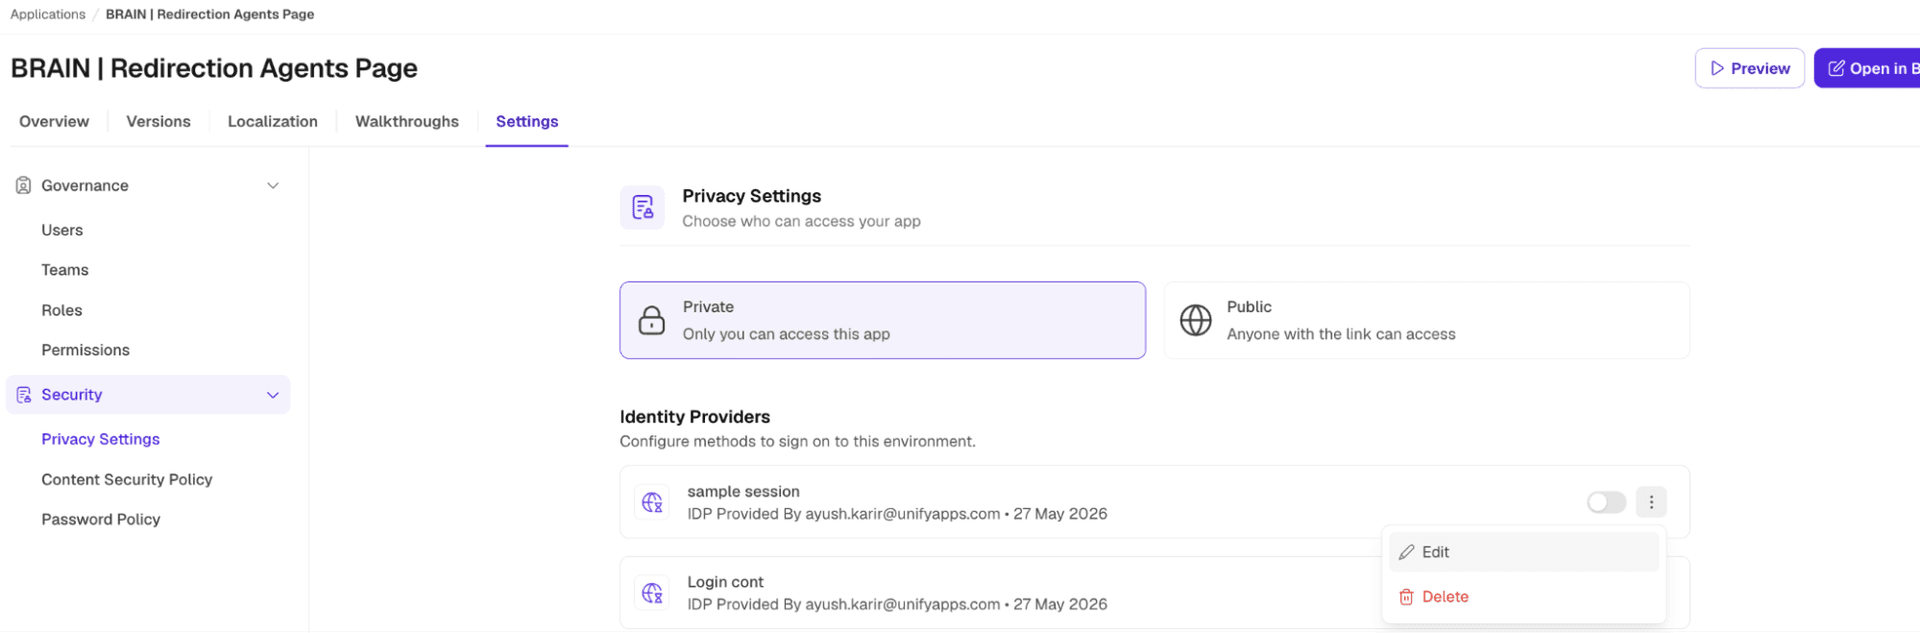This screenshot has height=633, width=1920.
Task: Select the Public access option
Action: click(1426, 320)
